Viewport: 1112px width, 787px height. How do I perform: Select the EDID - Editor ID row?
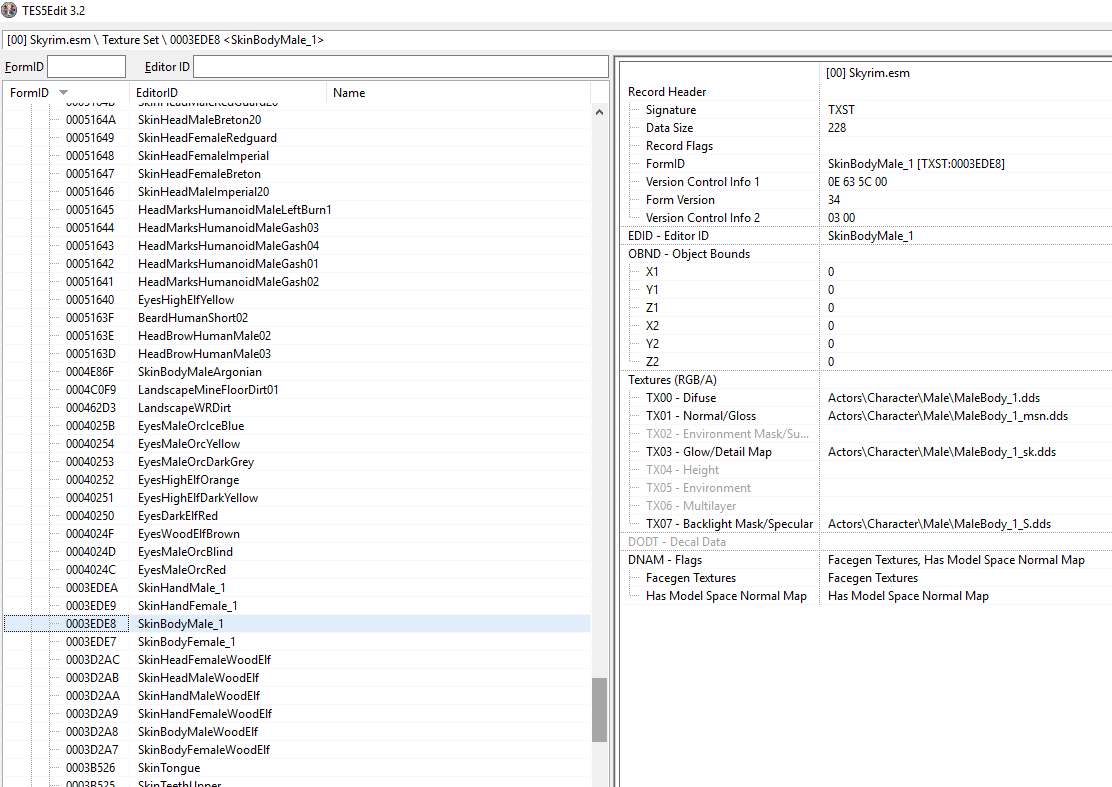click(x=867, y=236)
